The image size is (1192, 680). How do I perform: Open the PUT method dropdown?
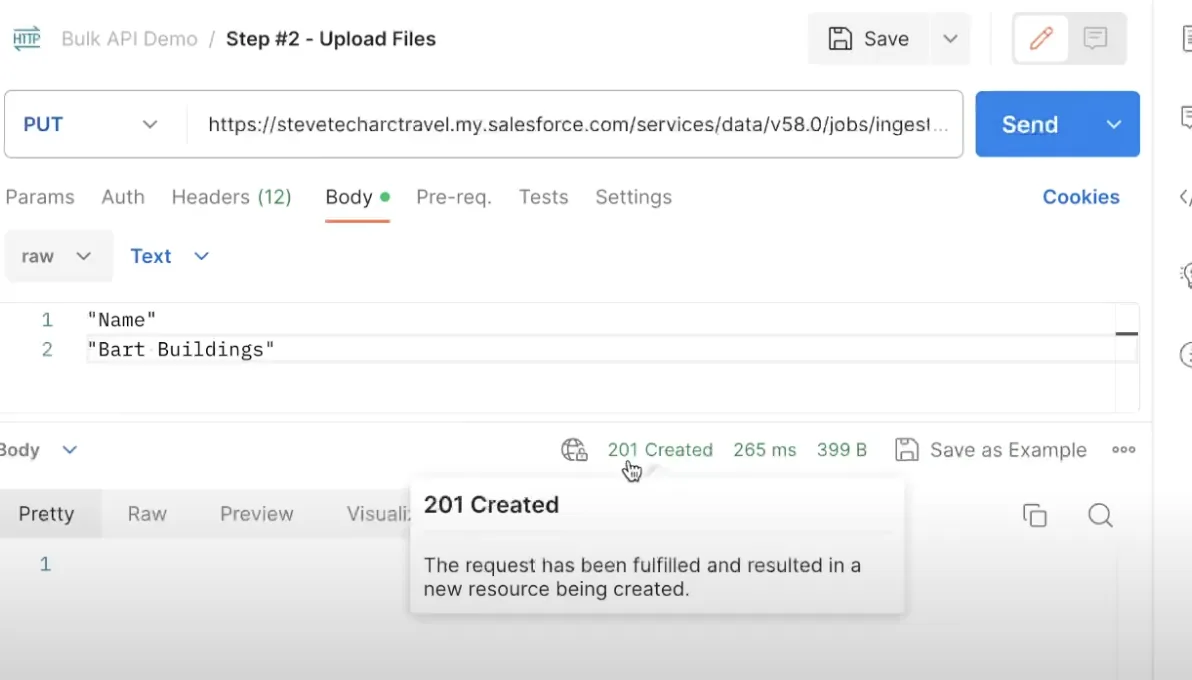[x=91, y=124]
